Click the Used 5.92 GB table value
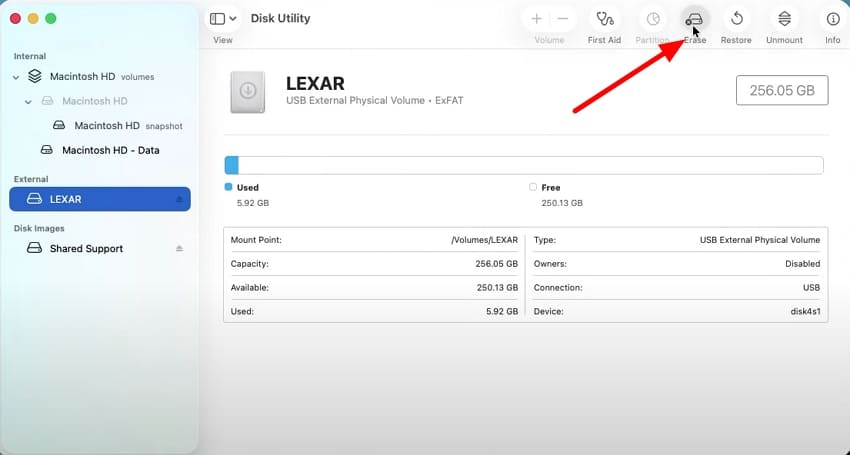Viewport: 850px width, 455px height. tap(502, 311)
